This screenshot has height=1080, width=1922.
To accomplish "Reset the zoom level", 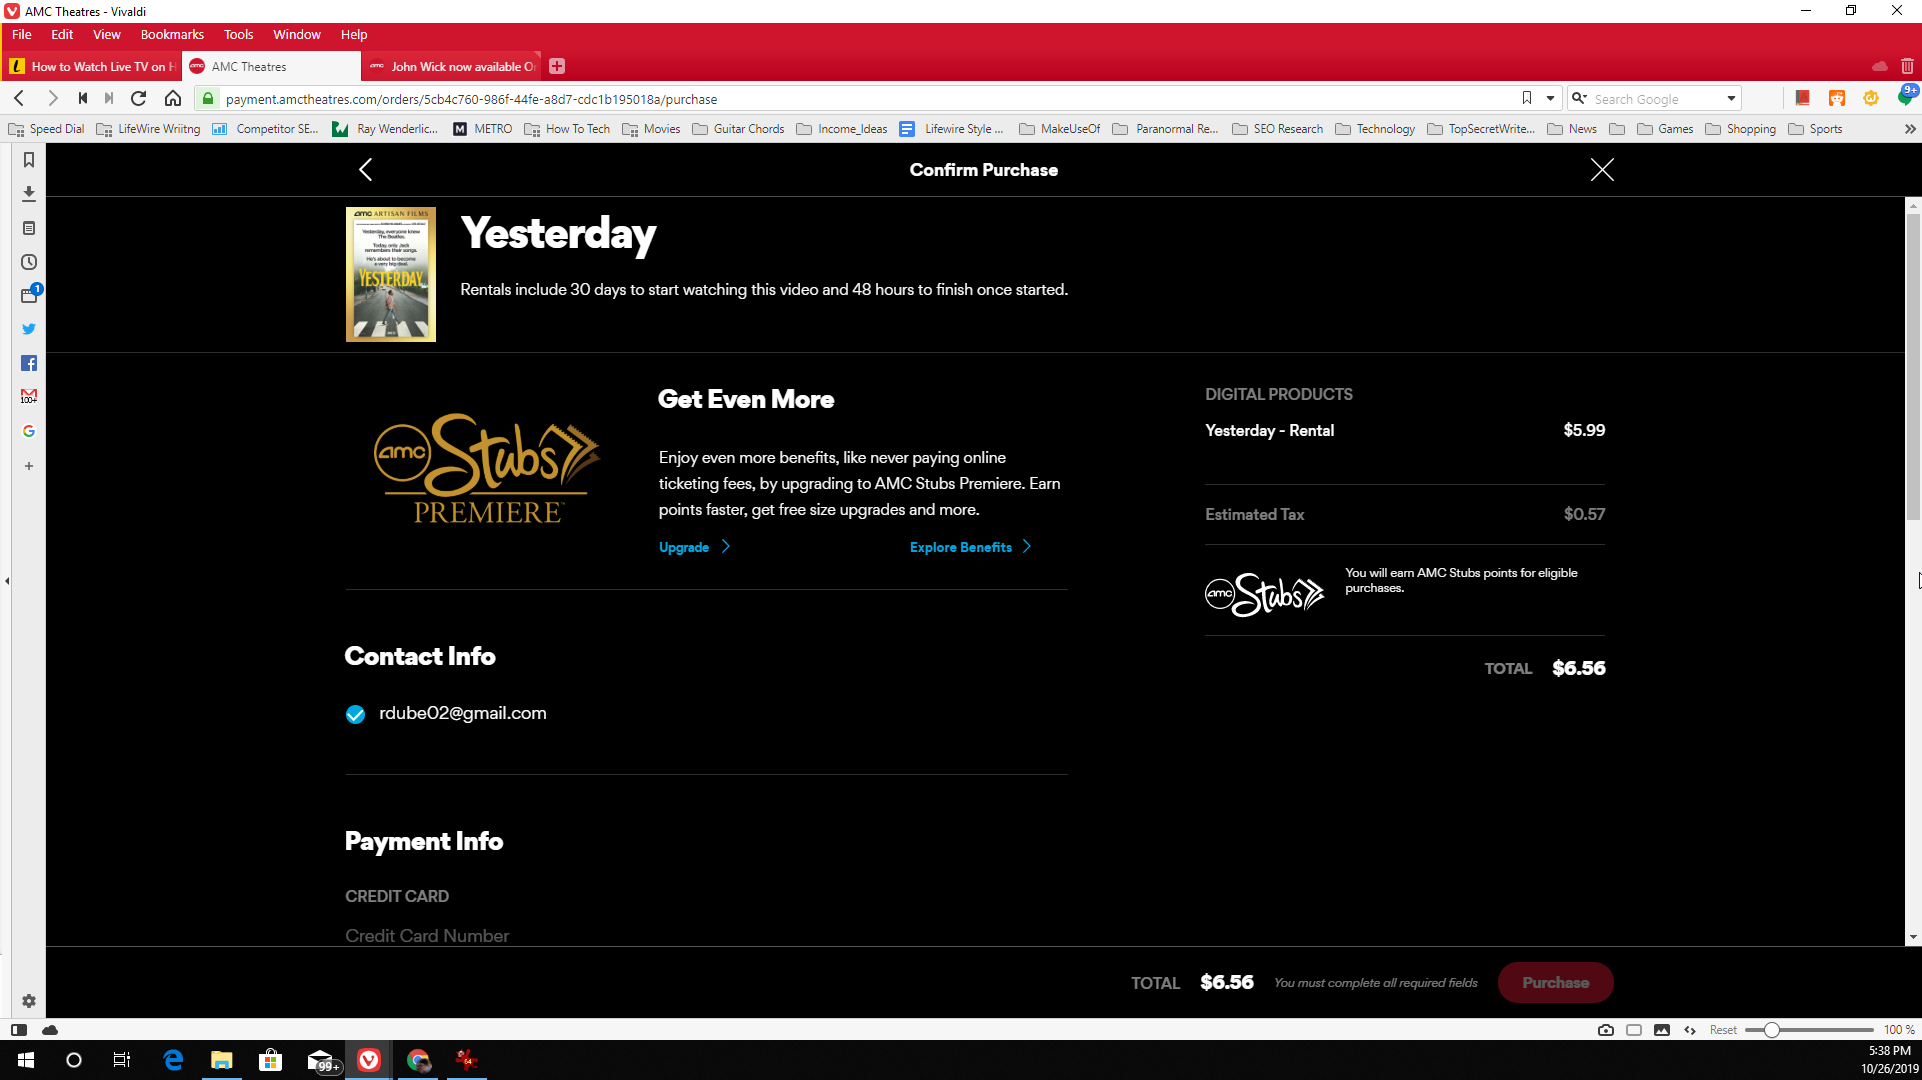I will [1723, 1030].
